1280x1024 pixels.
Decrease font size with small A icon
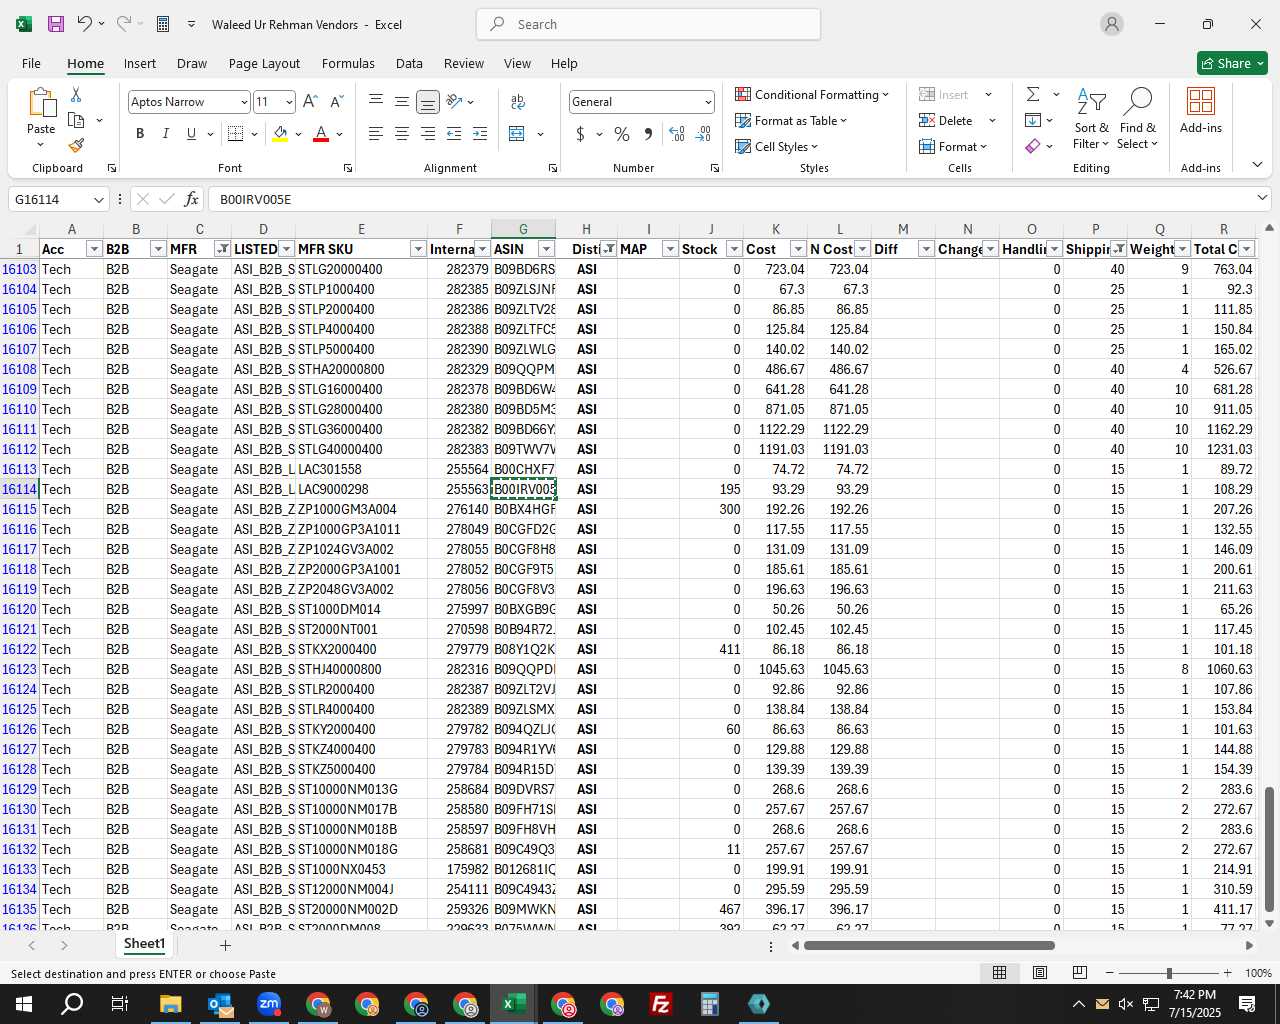336,102
